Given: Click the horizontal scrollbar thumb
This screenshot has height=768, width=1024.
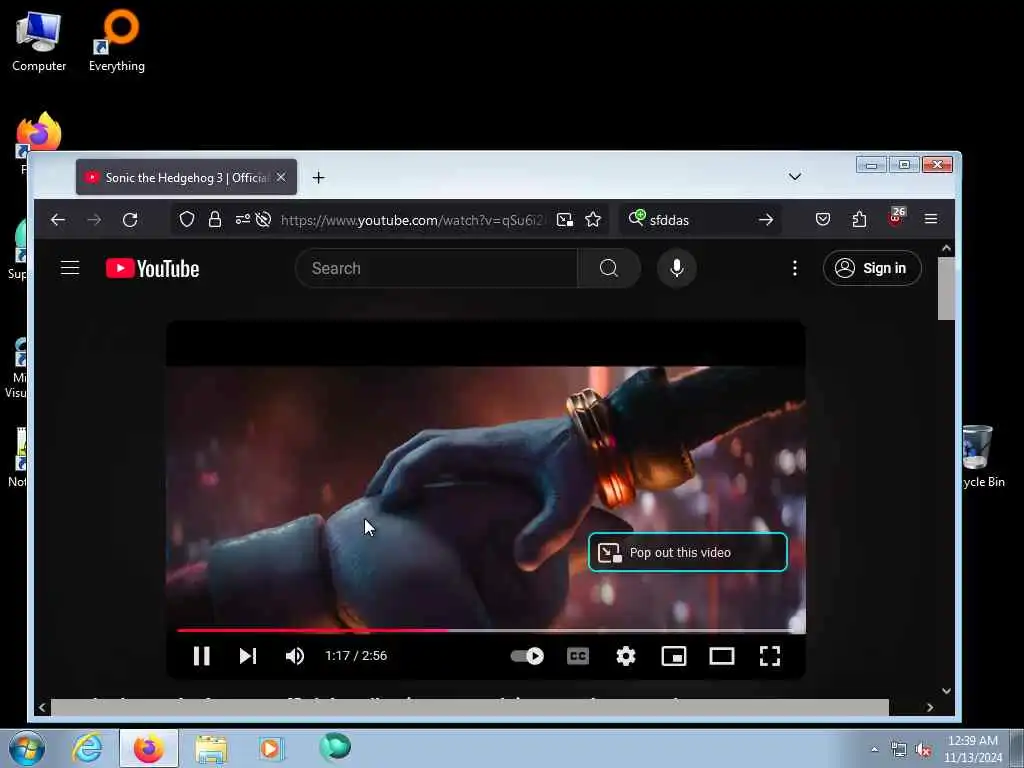Looking at the screenshot, I should click(x=470, y=707).
